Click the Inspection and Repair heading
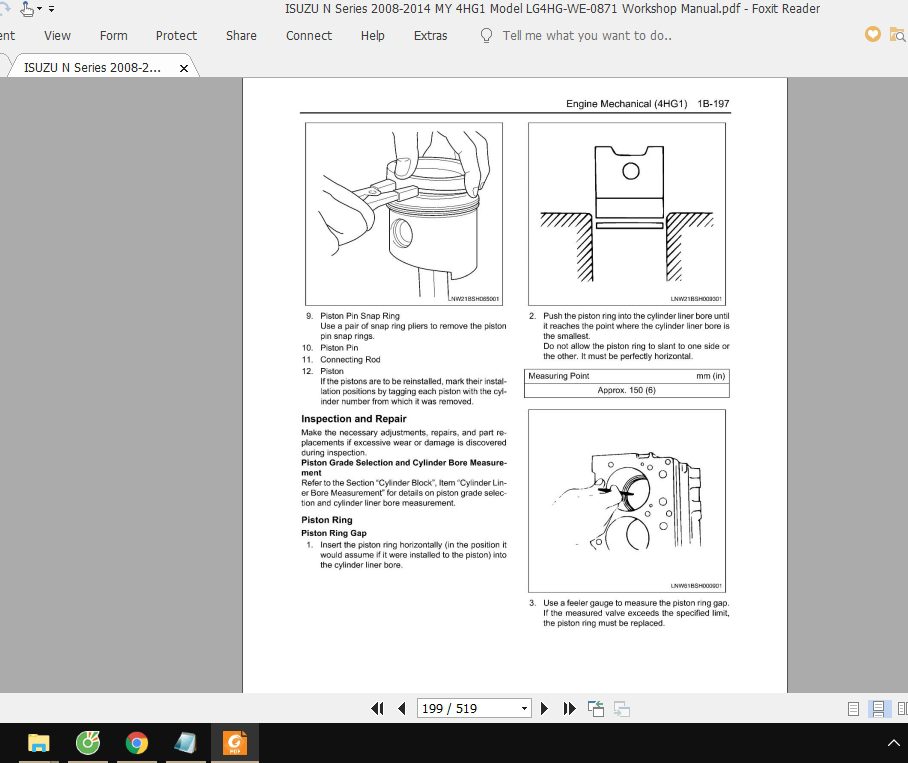Viewport: 908px width, 763px height. point(353,419)
